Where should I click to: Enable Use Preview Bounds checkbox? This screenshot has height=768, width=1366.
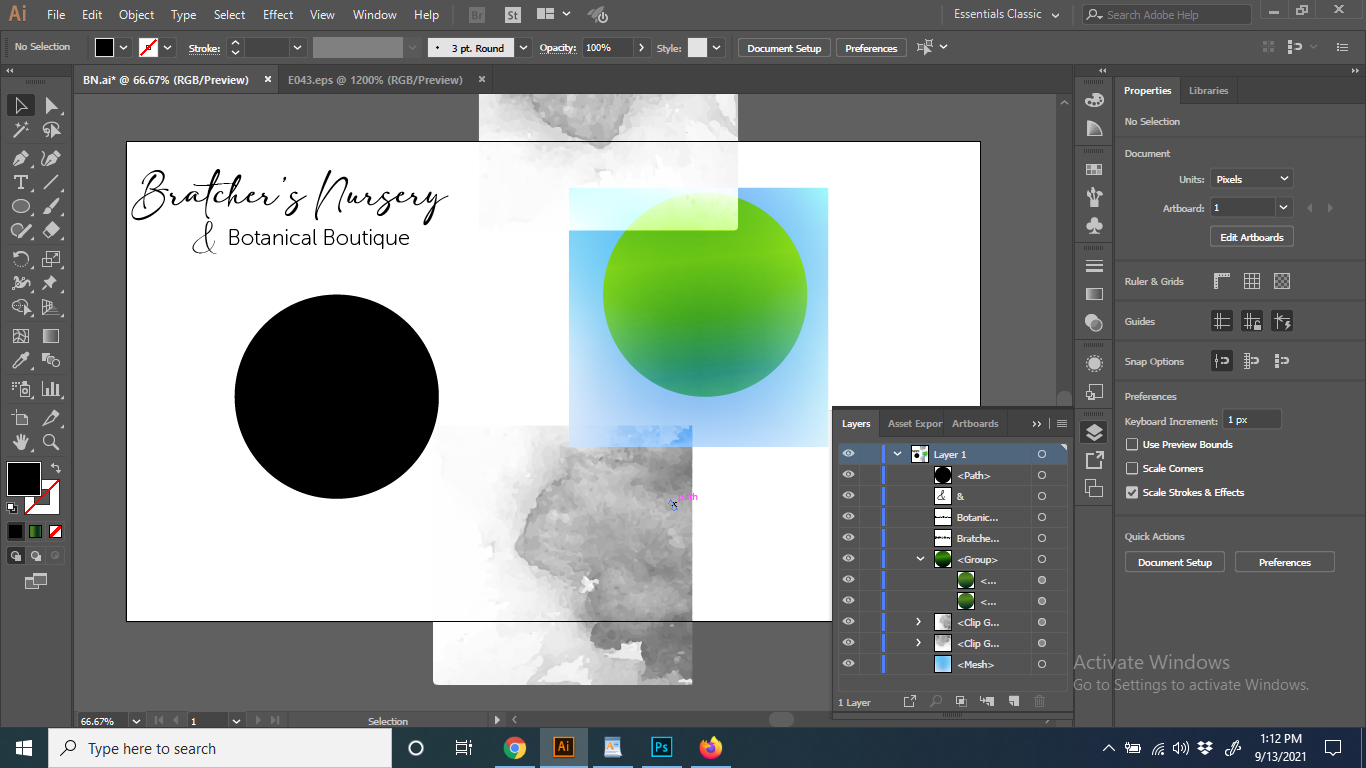1132,444
